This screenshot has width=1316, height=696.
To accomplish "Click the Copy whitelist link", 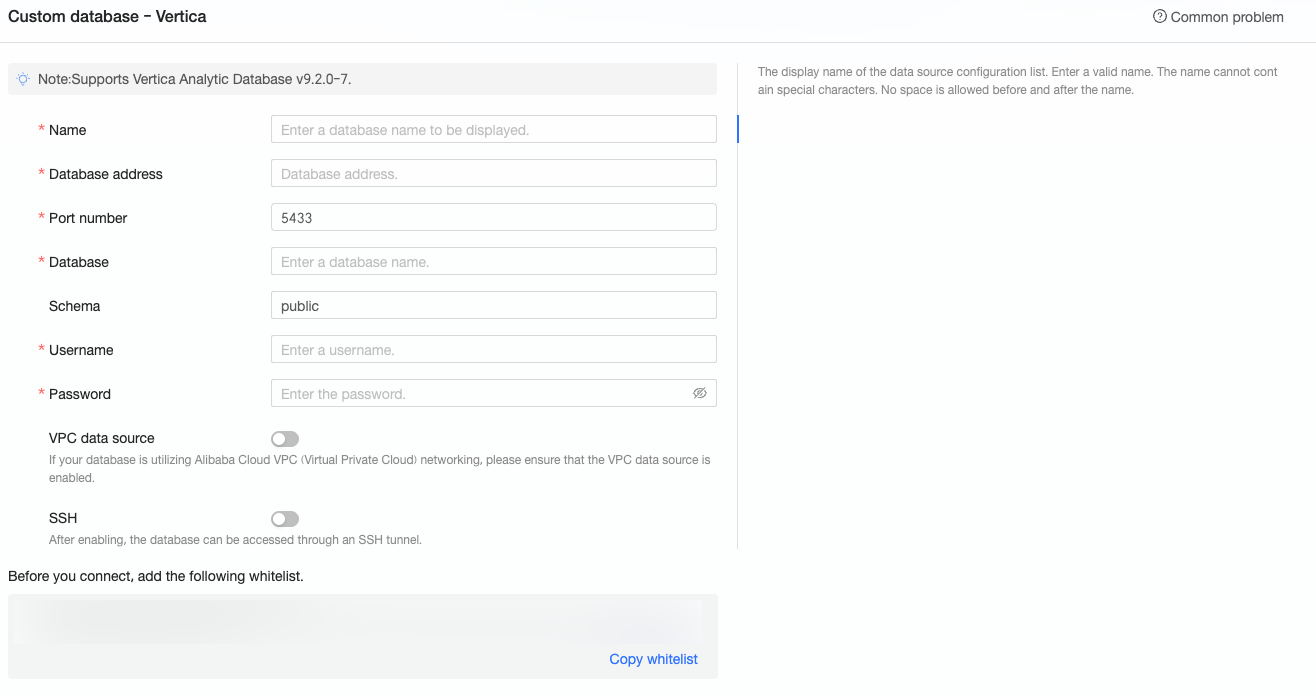I will coord(653,659).
